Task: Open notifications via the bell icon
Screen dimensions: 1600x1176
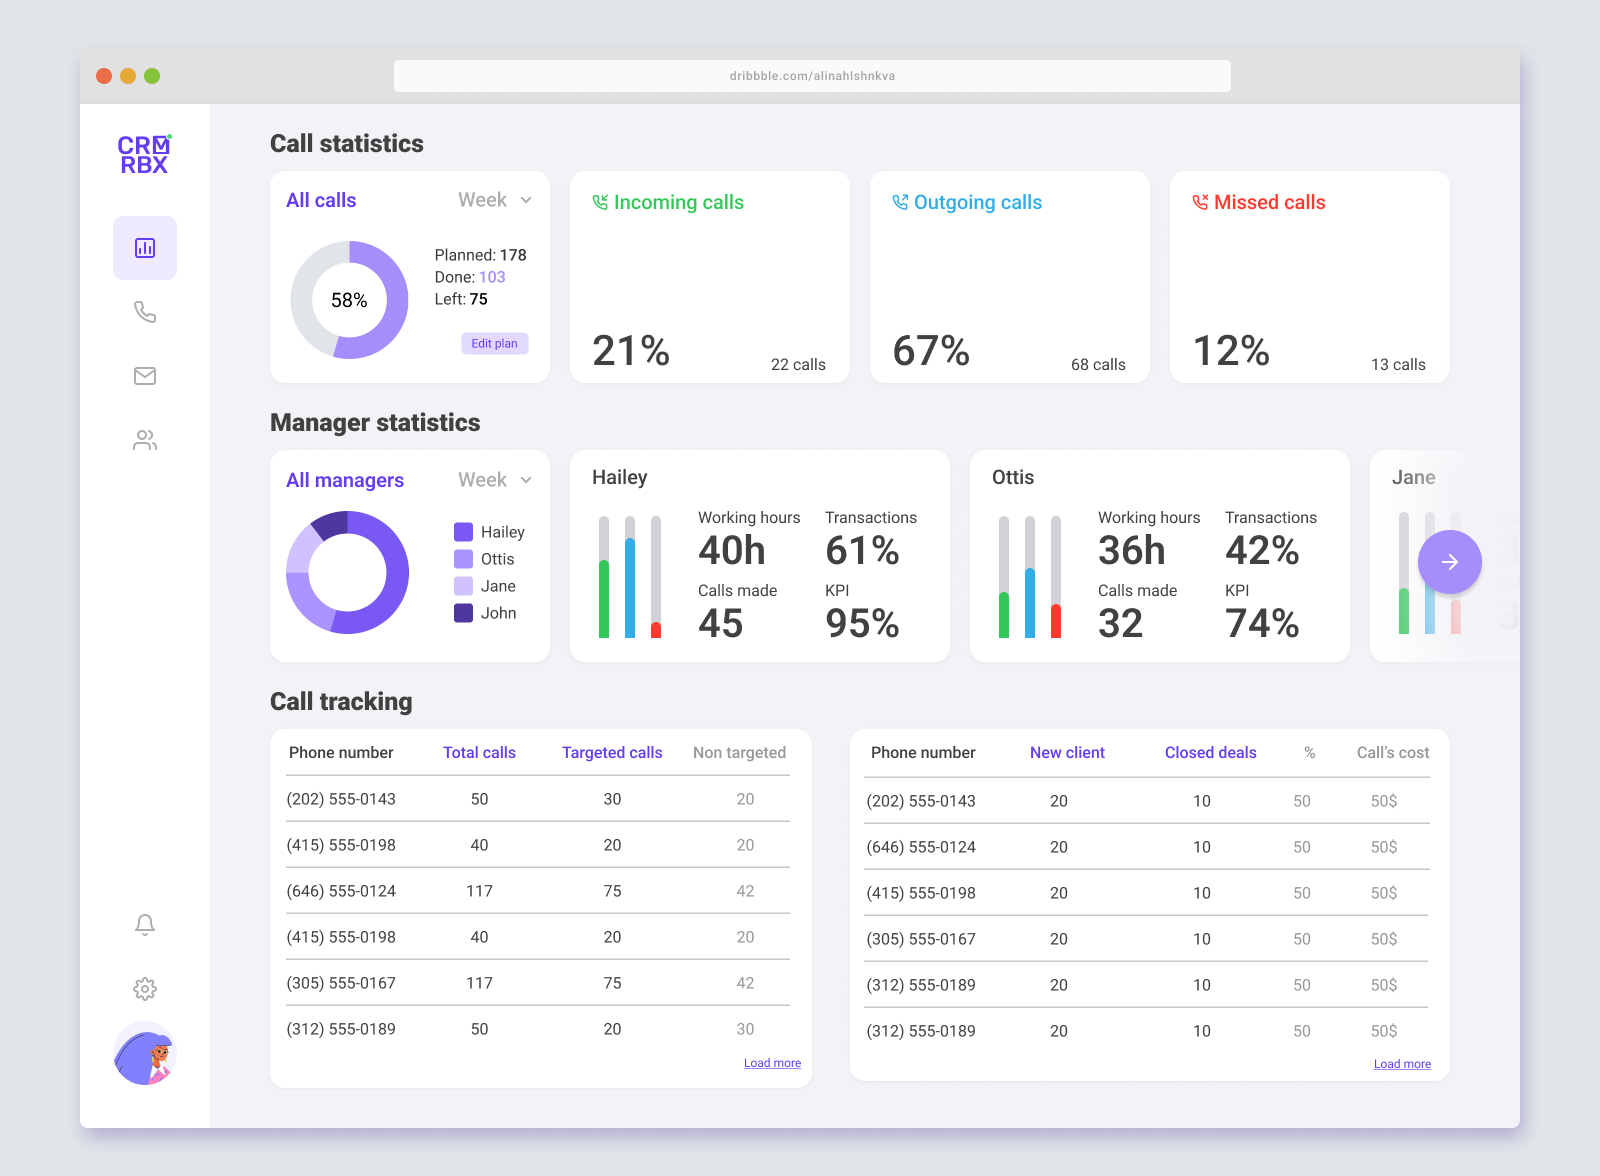Action: click(144, 925)
